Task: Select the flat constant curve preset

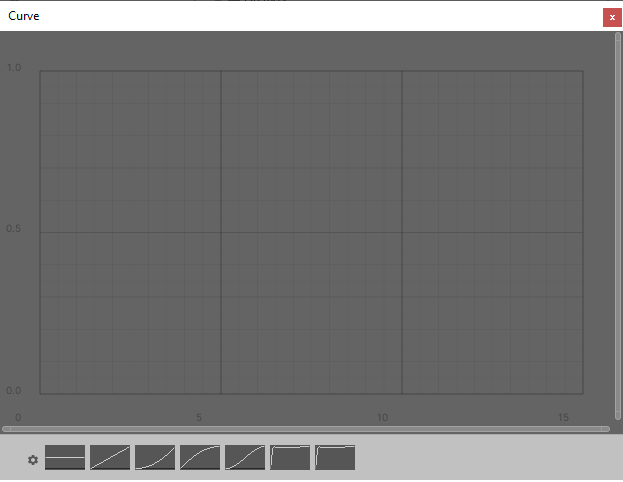Action: pyautogui.click(x=65, y=457)
